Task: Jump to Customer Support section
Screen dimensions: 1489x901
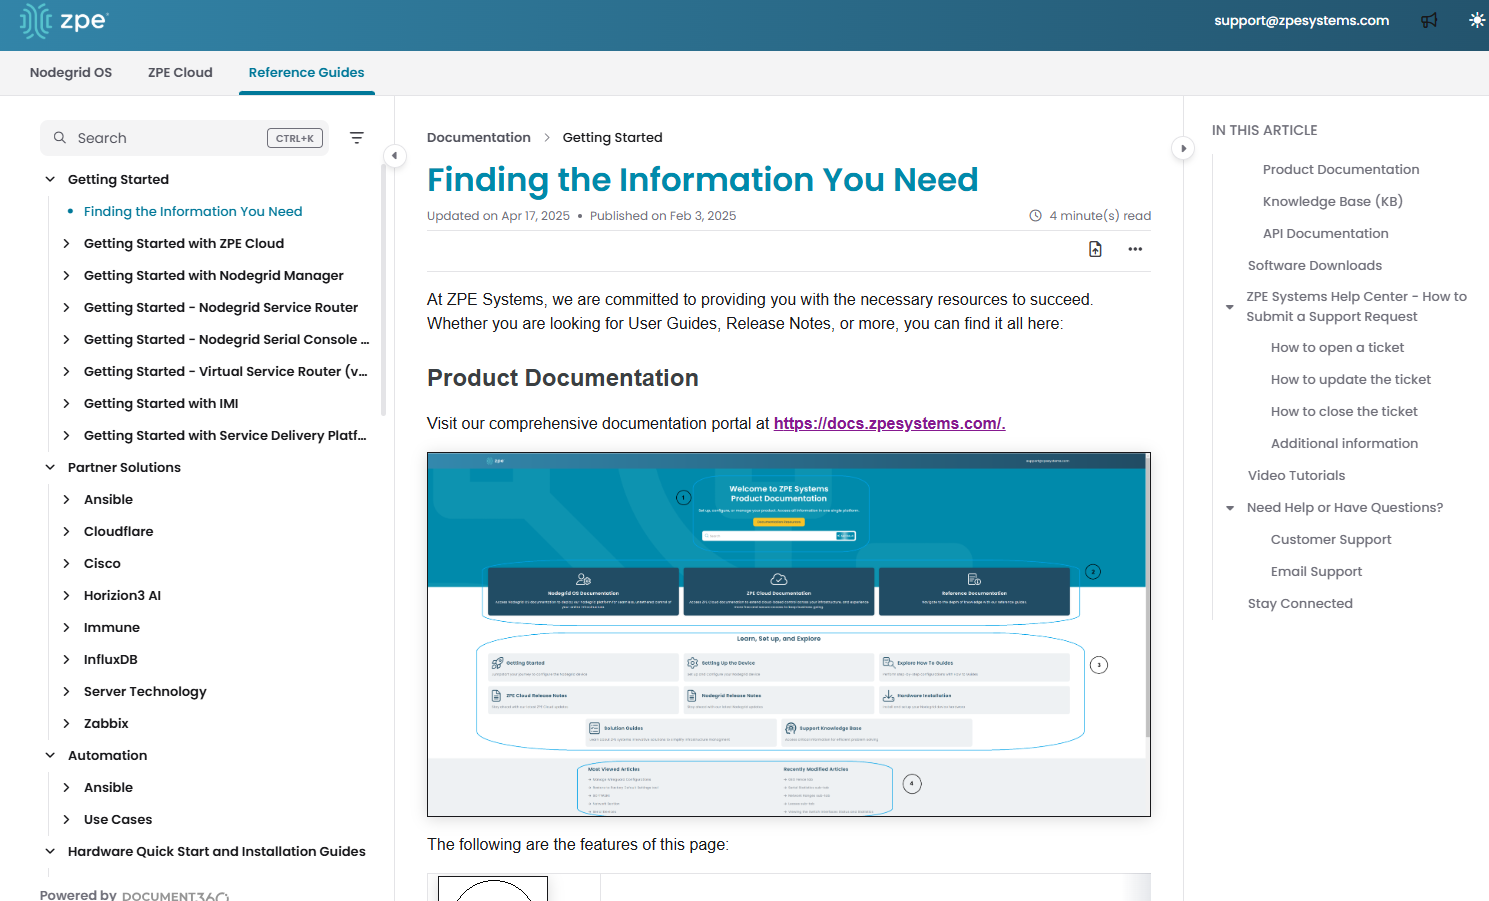Action: (x=1331, y=540)
